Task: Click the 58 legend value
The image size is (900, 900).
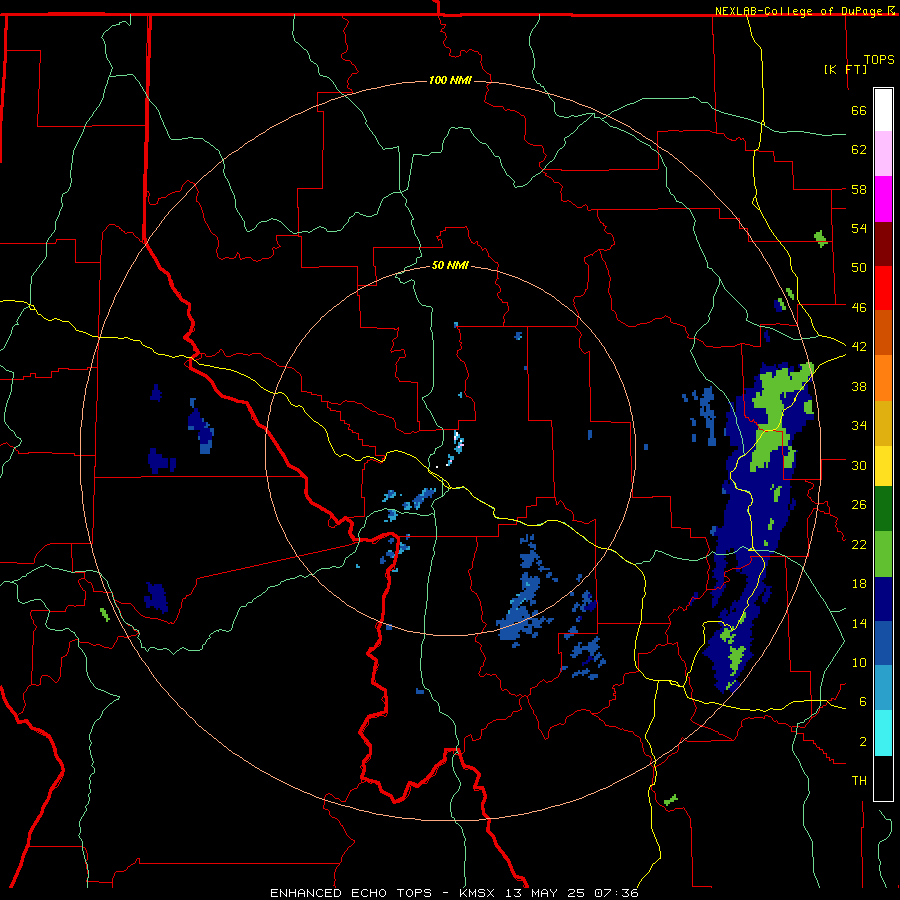Action: pos(859,189)
